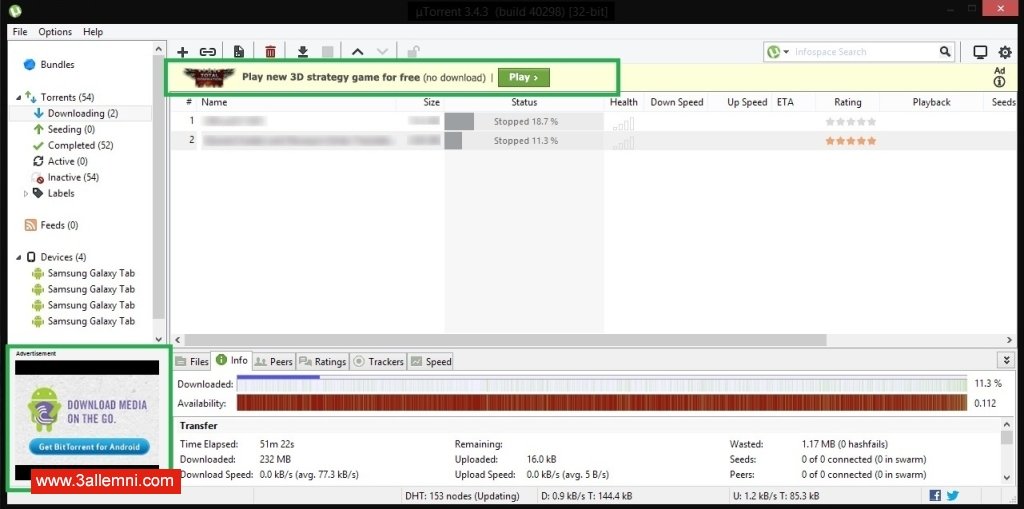
Task: Click the Add Torrent plus icon
Action: click(182, 52)
